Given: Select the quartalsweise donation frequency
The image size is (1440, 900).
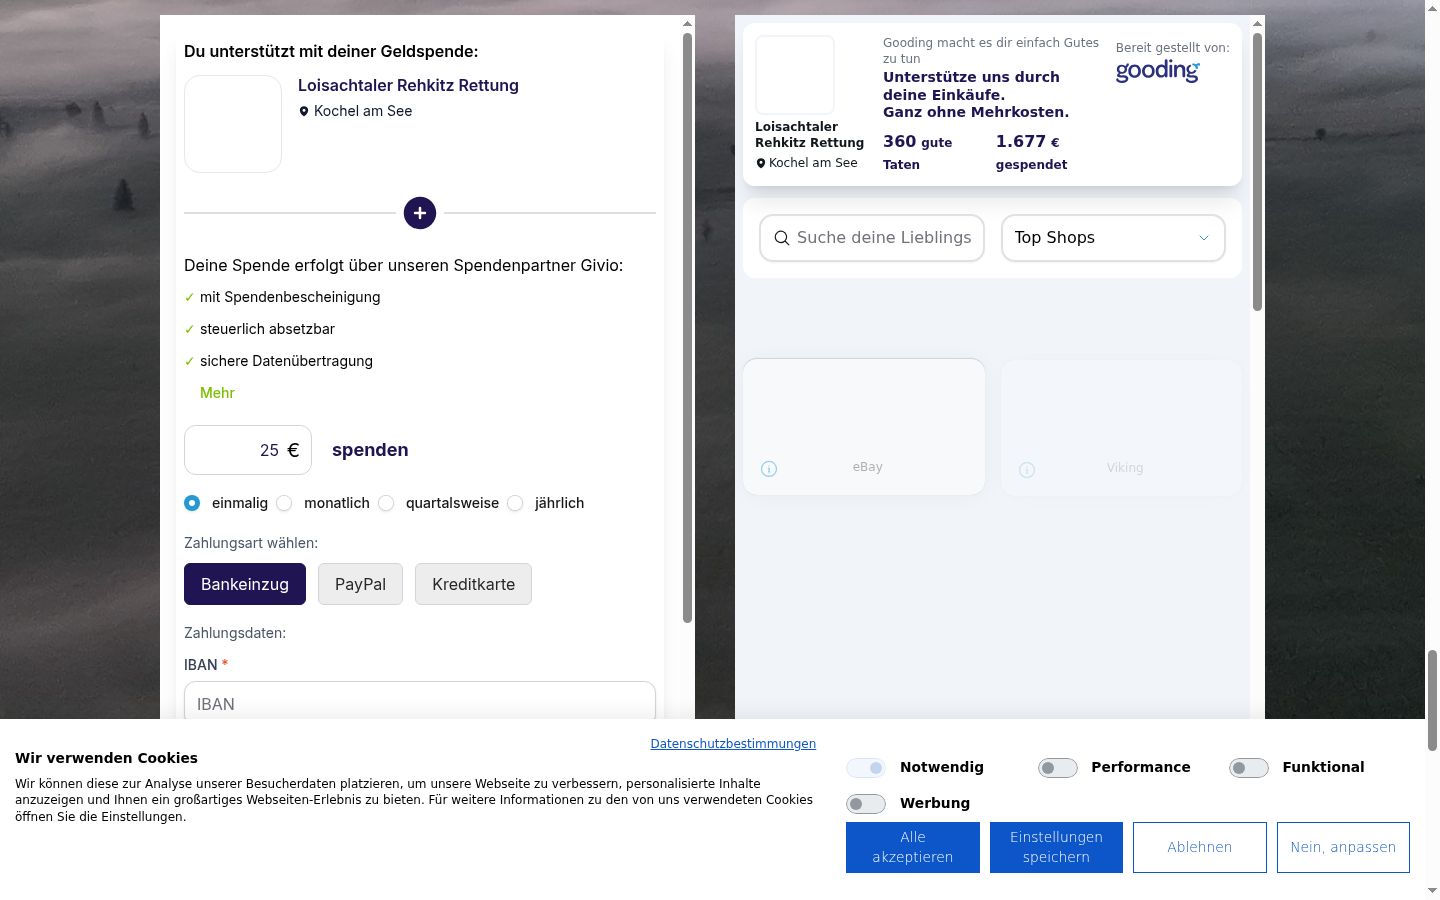Looking at the screenshot, I should tap(386, 503).
